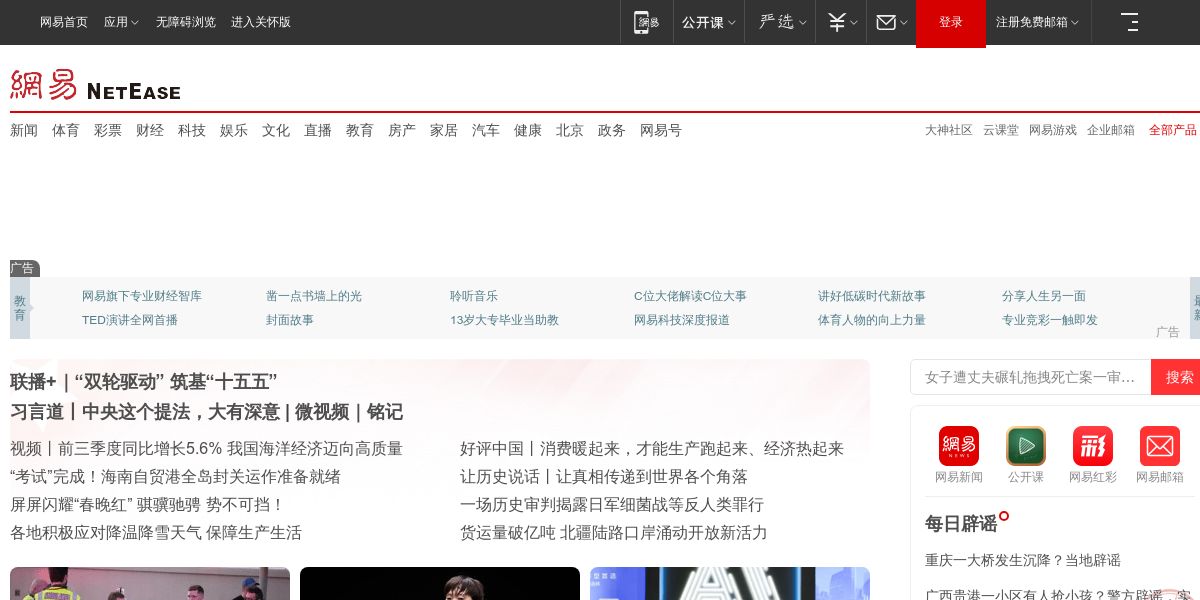Expand the ¥ wallet dropdown
1200x600 pixels.
pyautogui.click(x=841, y=22)
